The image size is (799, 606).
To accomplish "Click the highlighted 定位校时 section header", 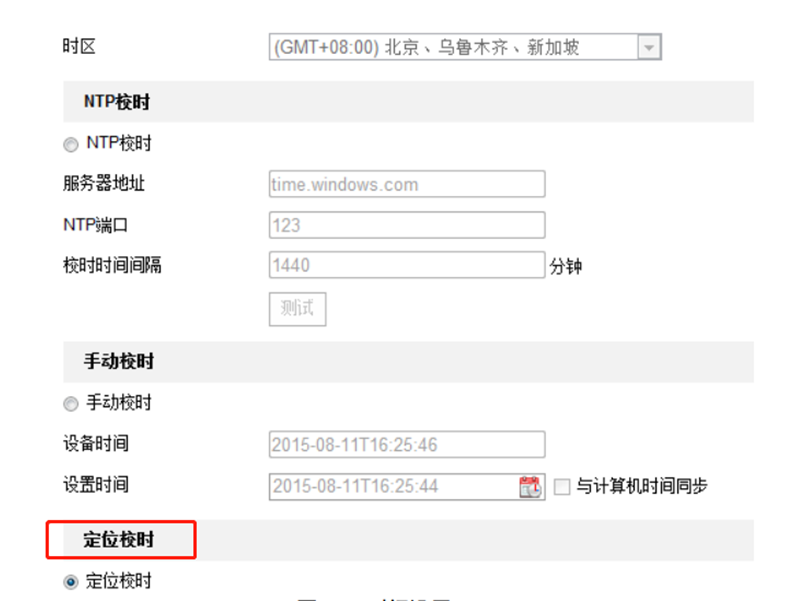I will point(119,541).
